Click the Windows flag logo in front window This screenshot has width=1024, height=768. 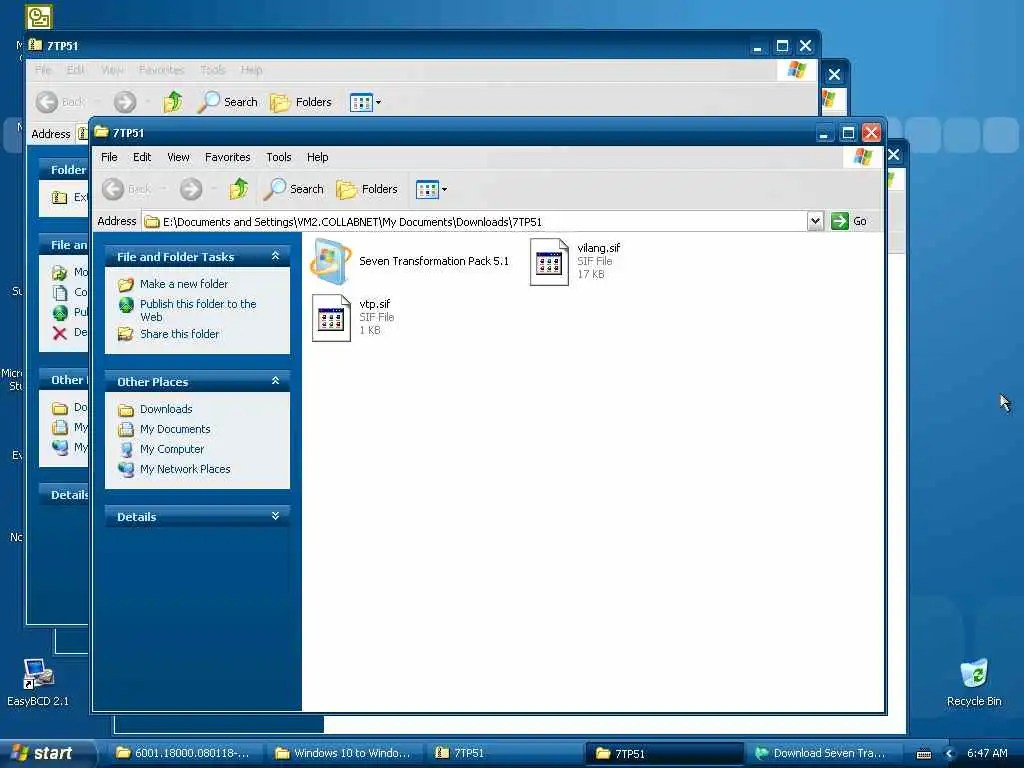tap(862, 157)
